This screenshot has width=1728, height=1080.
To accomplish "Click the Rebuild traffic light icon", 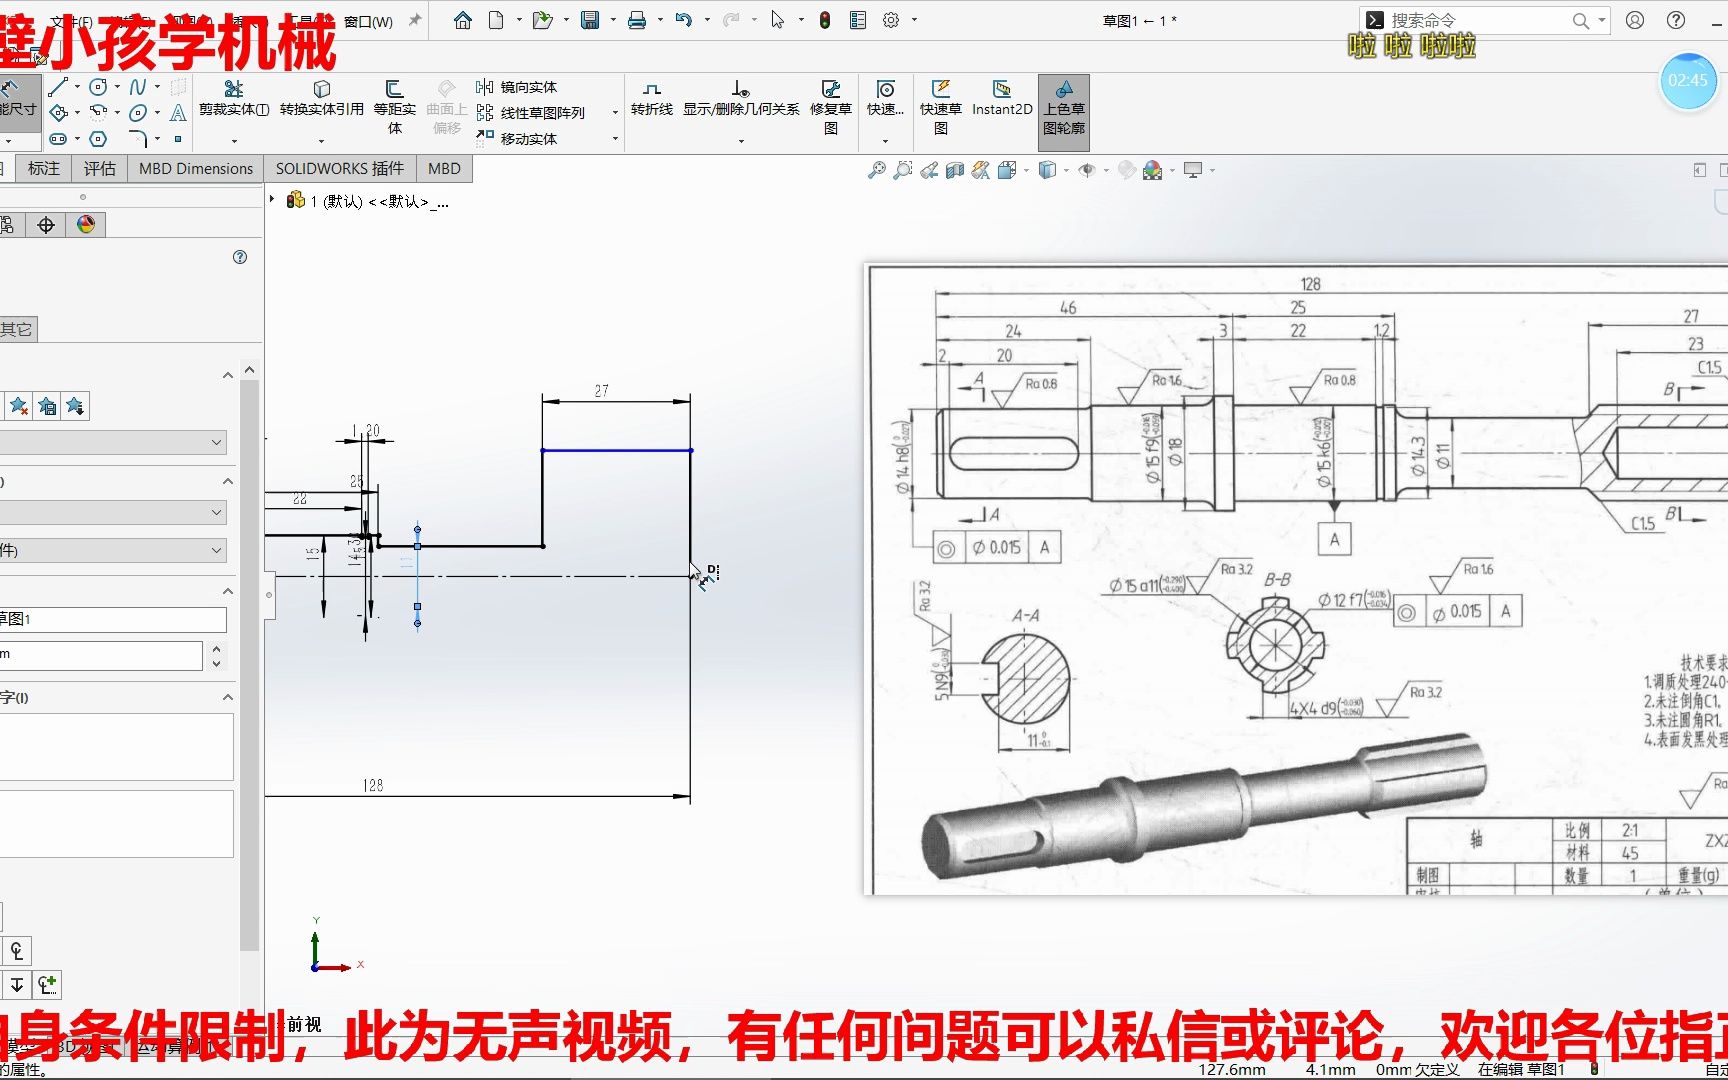I will 825,20.
